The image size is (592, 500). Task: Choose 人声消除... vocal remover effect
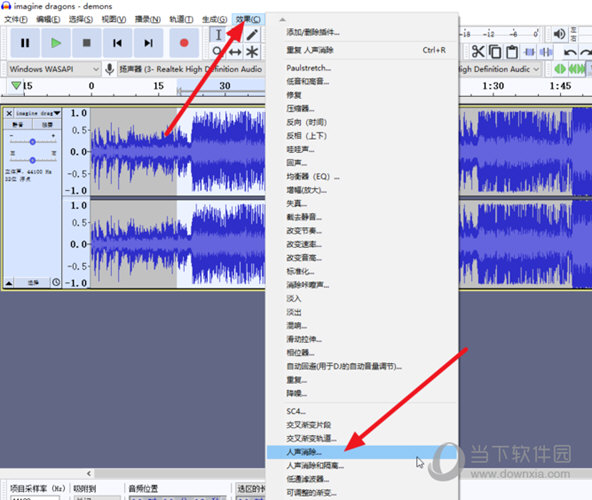click(362, 452)
